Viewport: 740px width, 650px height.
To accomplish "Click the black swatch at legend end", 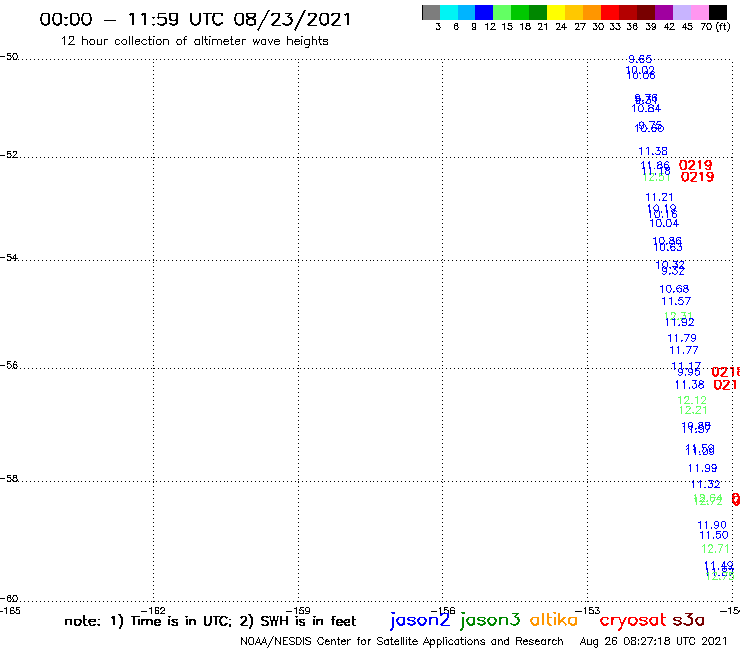I will pos(718,12).
